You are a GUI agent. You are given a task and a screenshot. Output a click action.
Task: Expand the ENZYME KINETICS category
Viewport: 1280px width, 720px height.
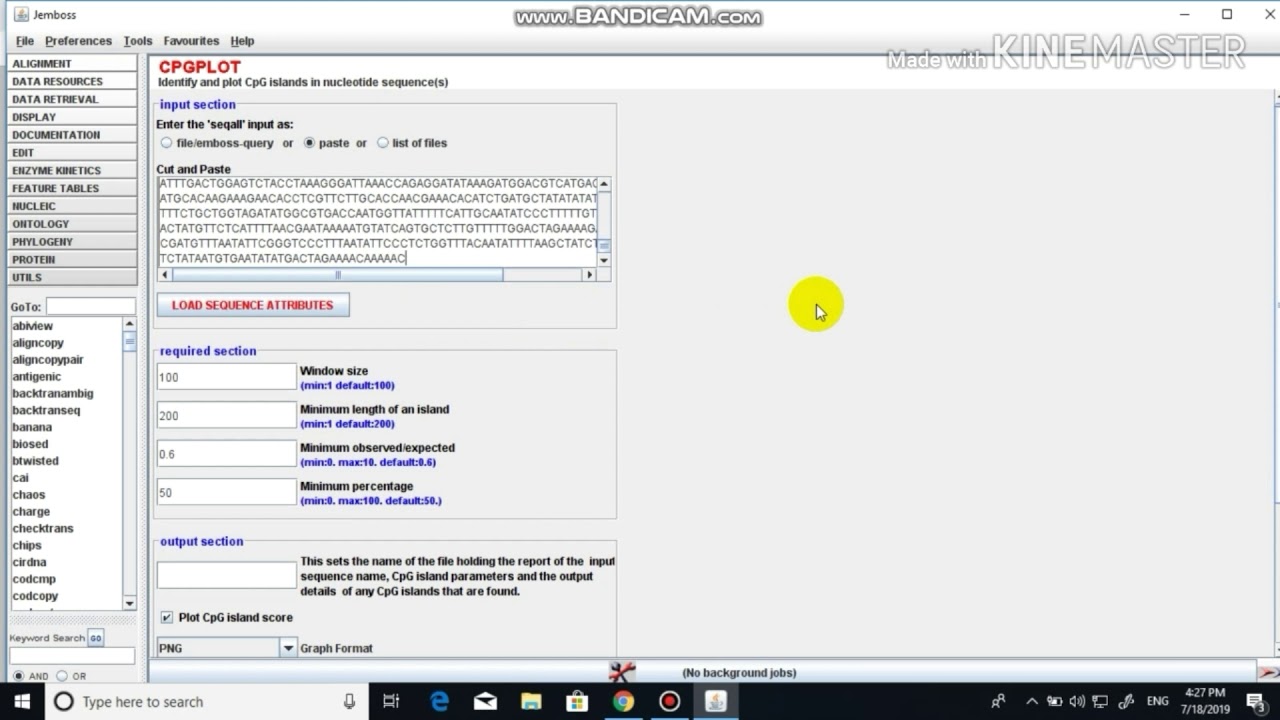(x=72, y=171)
